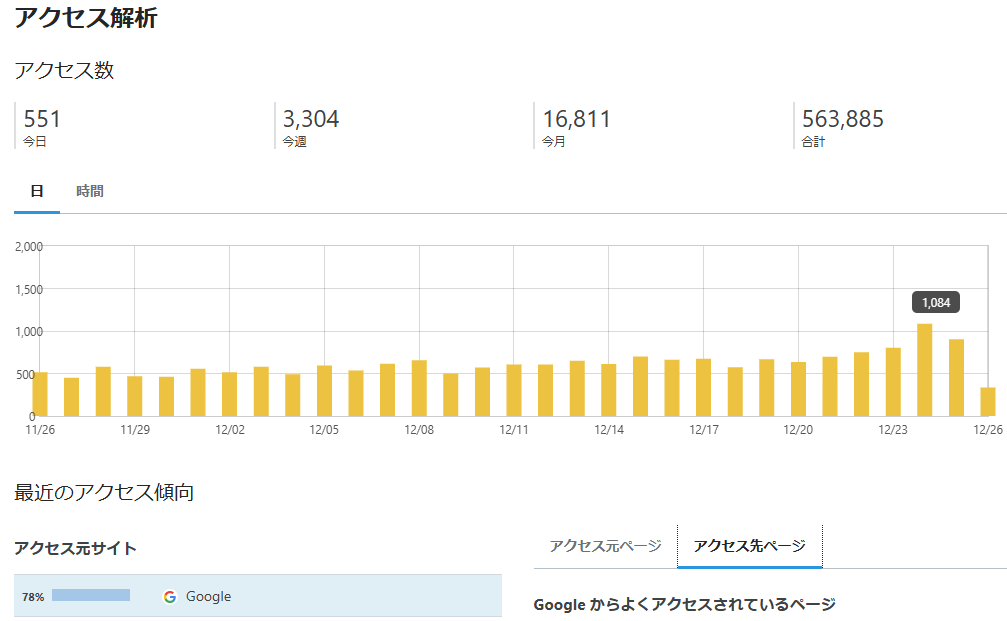The width and height of the screenshot is (1007, 621).
Task: Click the 12/14 x-axis date label
Action: (609, 430)
